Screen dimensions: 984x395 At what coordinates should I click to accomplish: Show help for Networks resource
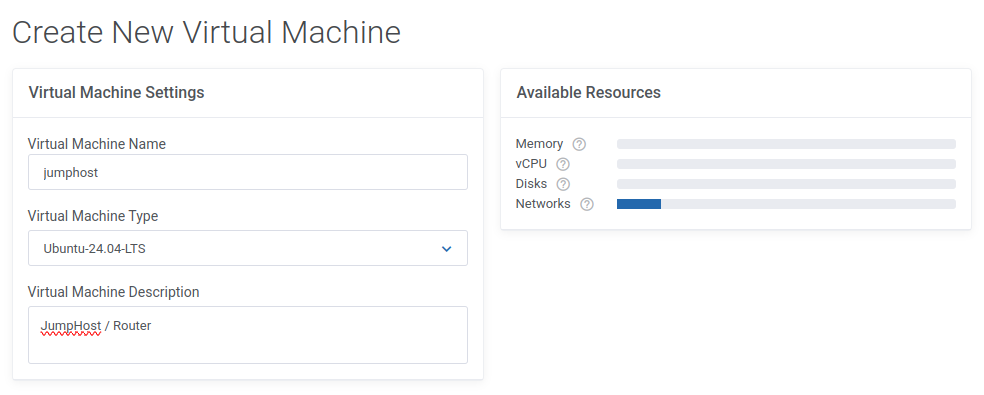point(587,204)
